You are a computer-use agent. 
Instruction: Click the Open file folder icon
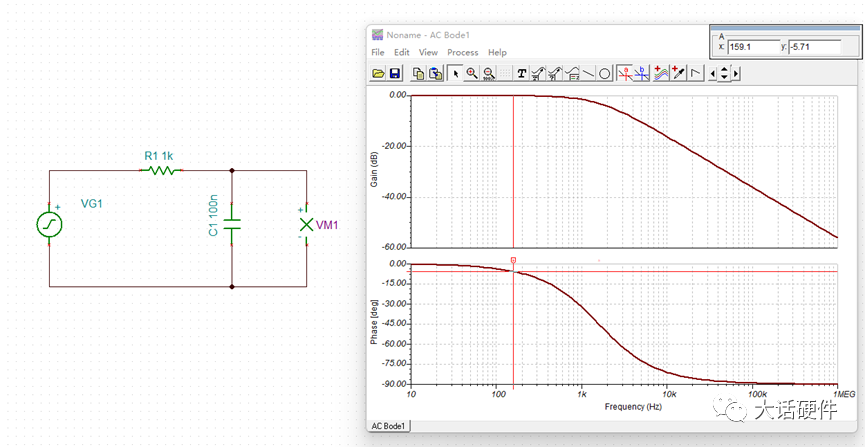pyautogui.click(x=378, y=73)
